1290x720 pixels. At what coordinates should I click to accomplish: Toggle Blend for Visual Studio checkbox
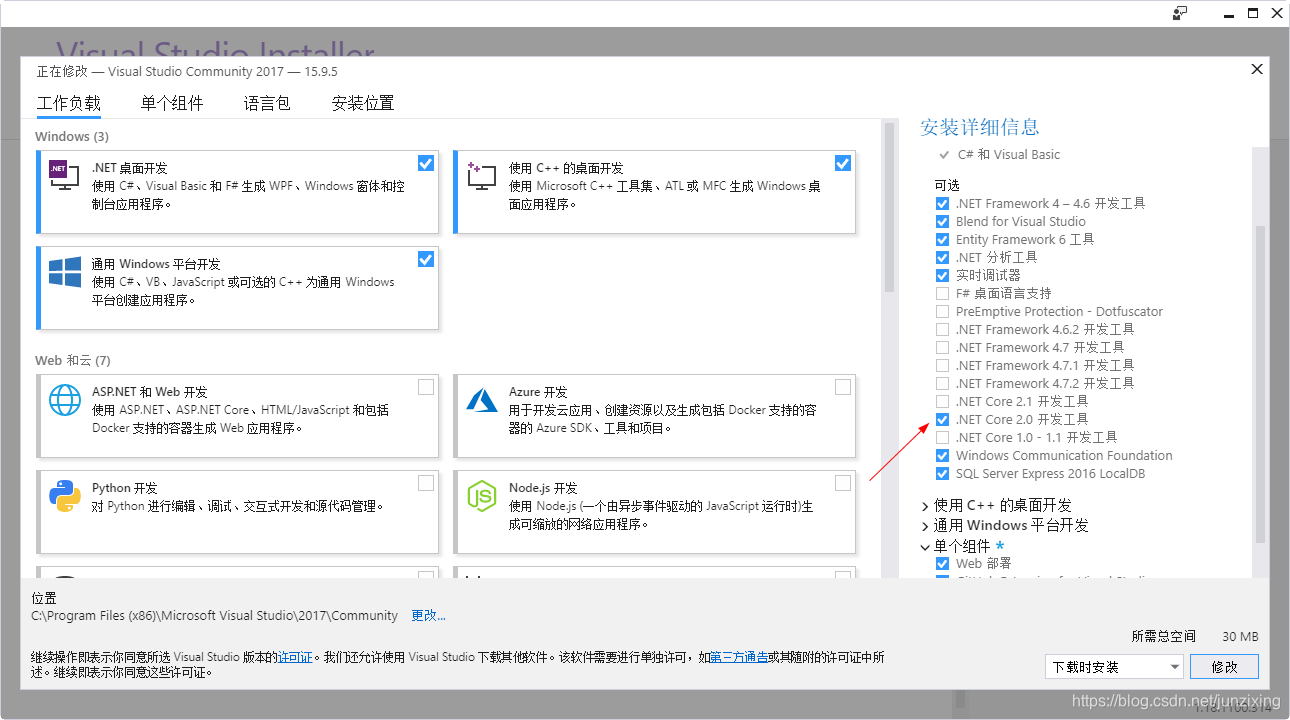pos(942,221)
